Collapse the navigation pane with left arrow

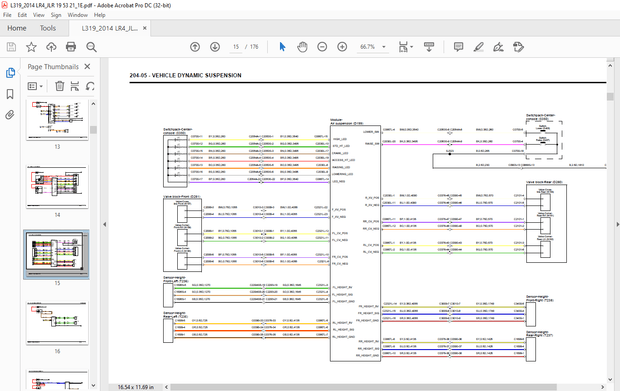coord(104,224)
